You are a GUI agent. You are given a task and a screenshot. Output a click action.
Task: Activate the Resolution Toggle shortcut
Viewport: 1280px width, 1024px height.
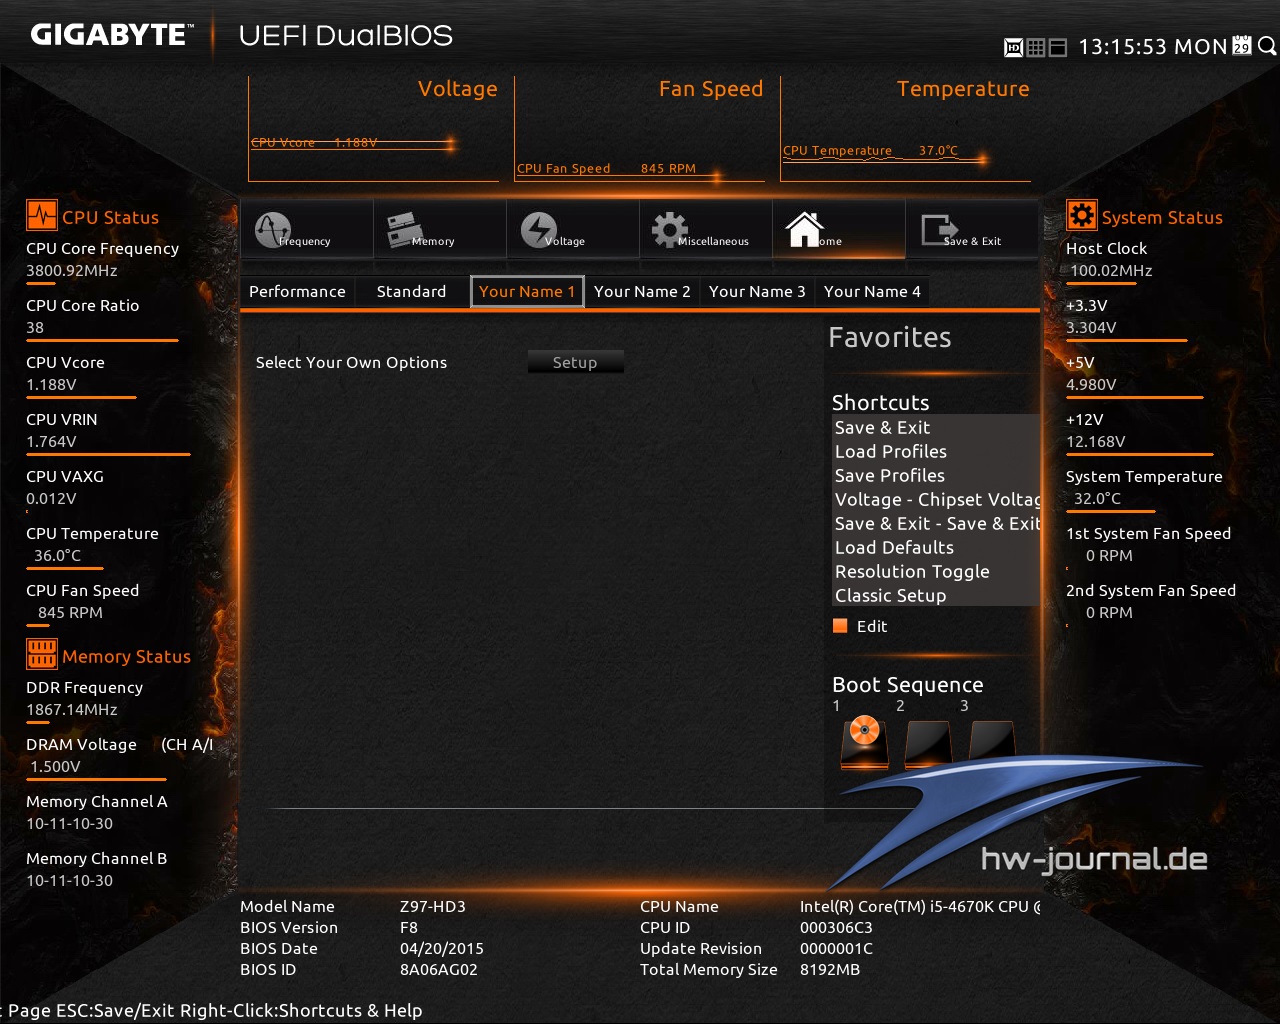coord(911,571)
